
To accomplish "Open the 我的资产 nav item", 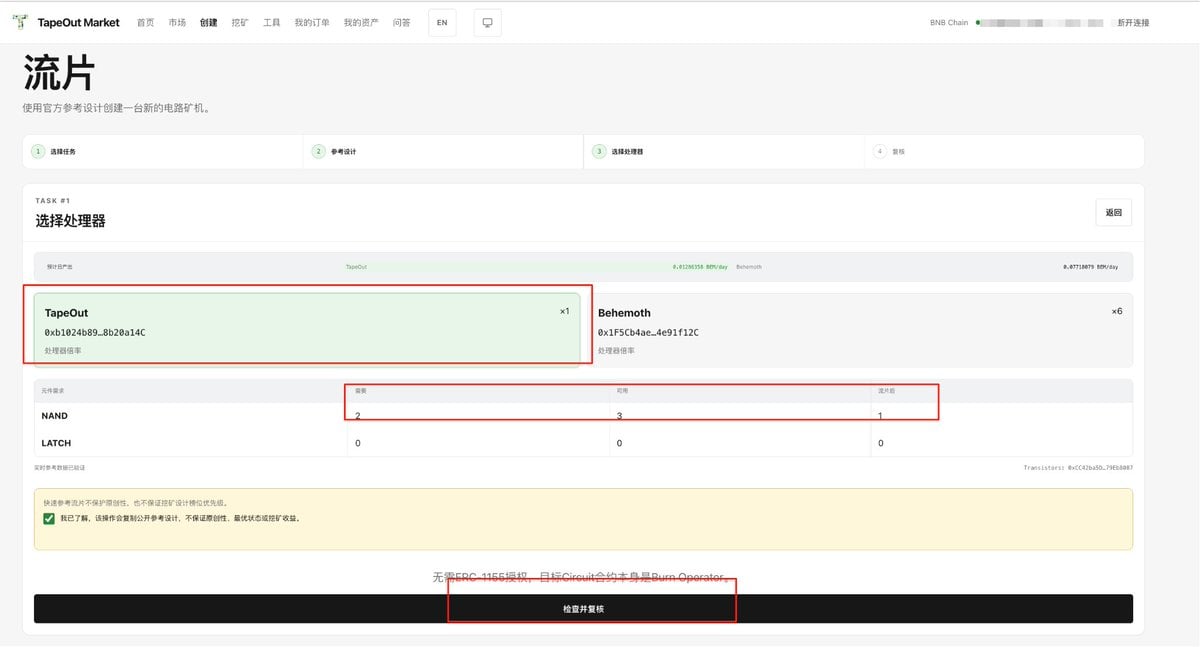I will coord(361,22).
